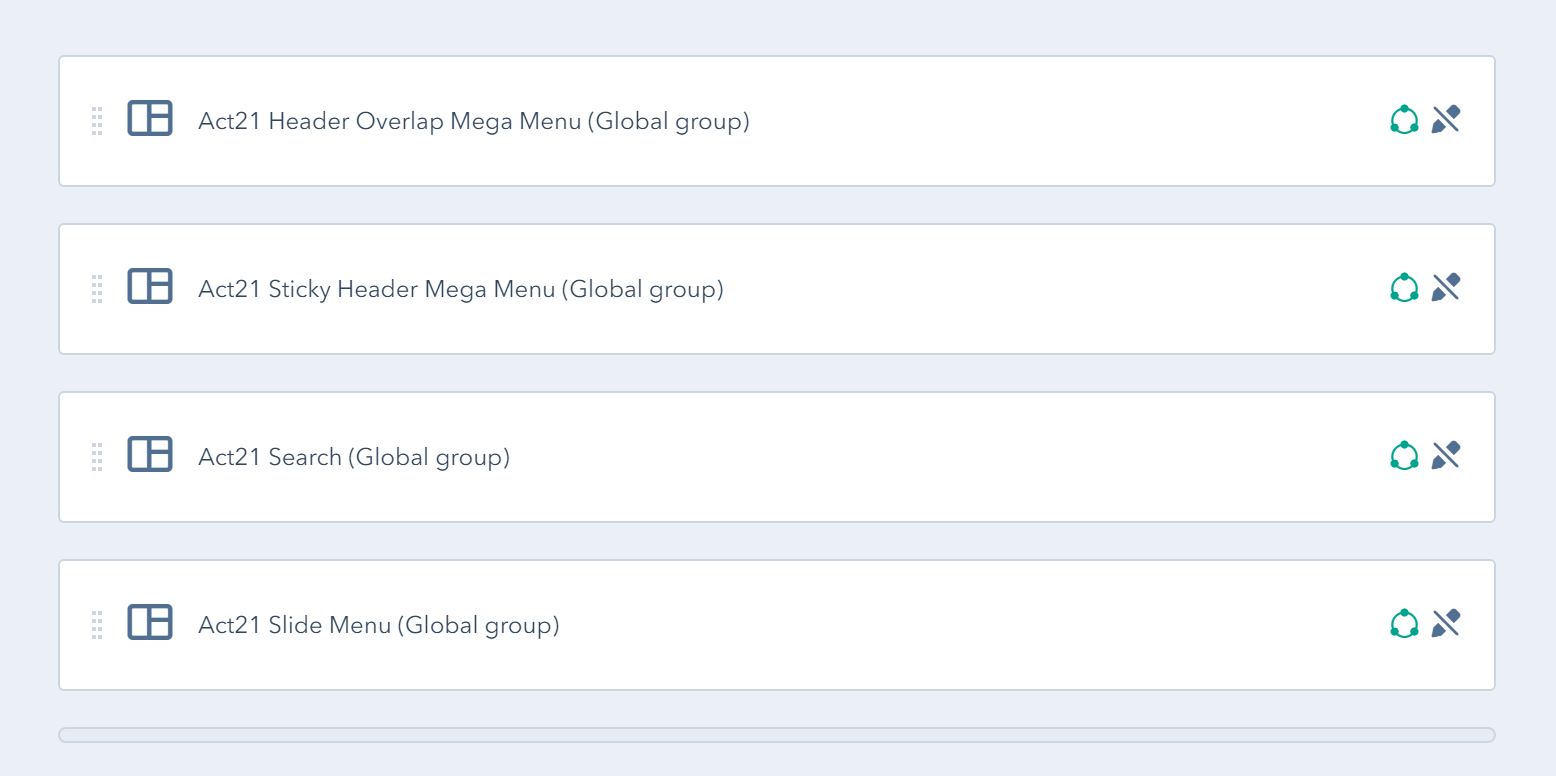The height and width of the screenshot is (776, 1556).
Task: Select the Act21 Slide Menu group name
Action: 378,625
